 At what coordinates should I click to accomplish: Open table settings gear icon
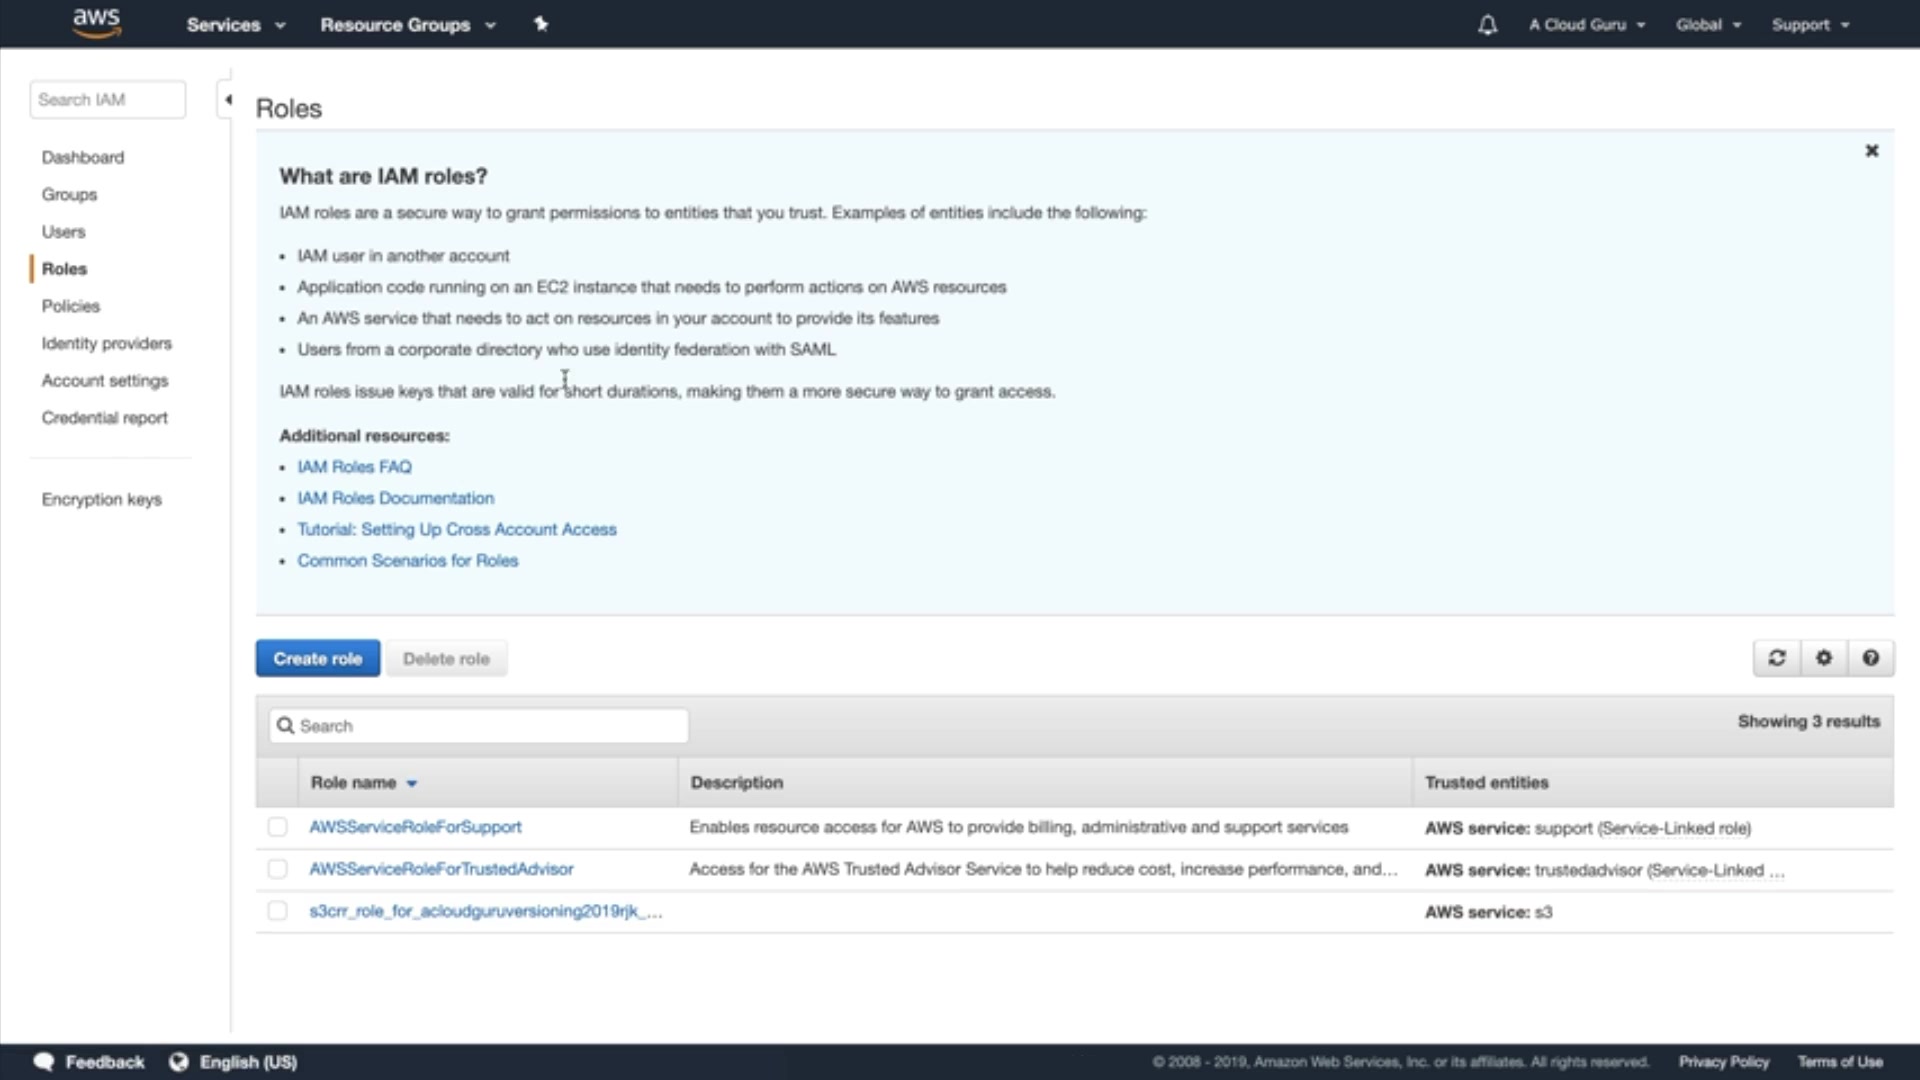pos(1824,658)
